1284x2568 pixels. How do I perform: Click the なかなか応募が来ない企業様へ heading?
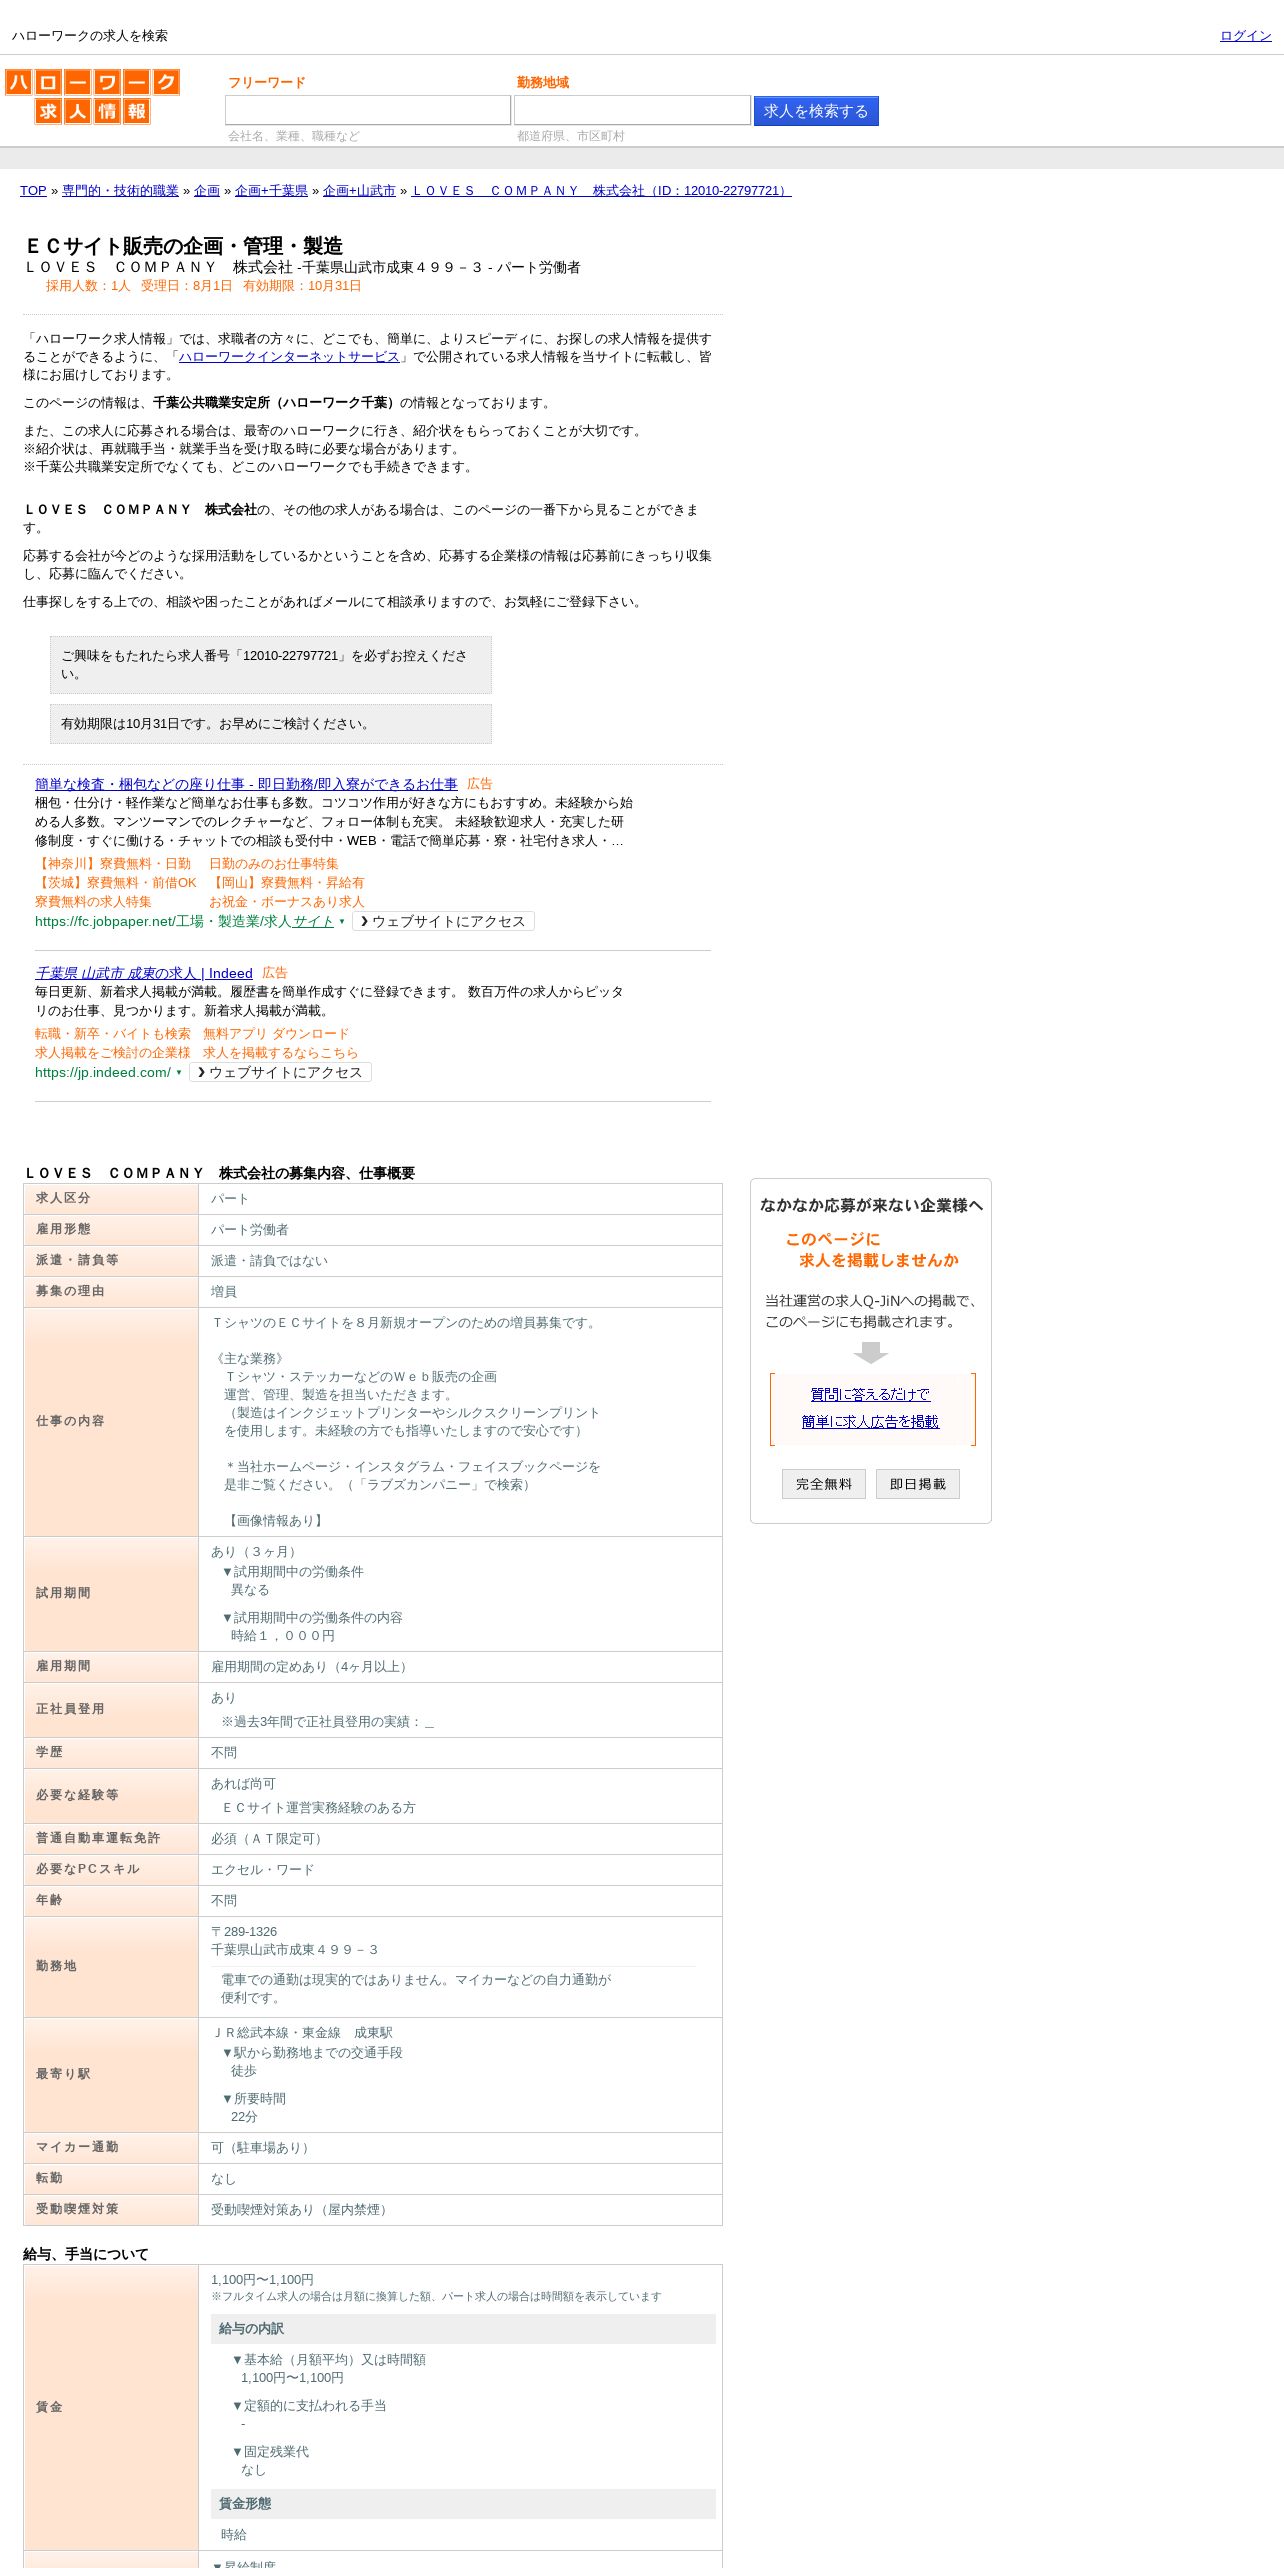tap(871, 1206)
